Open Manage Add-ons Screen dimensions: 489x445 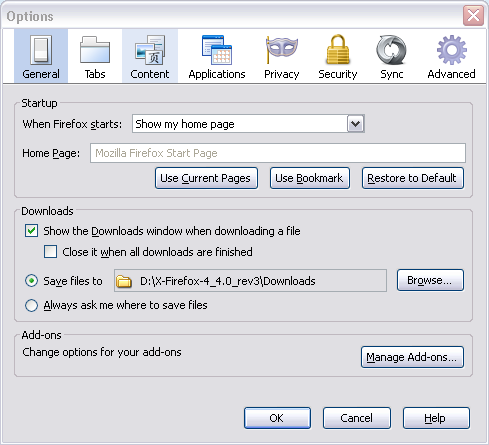click(x=412, y=357)
